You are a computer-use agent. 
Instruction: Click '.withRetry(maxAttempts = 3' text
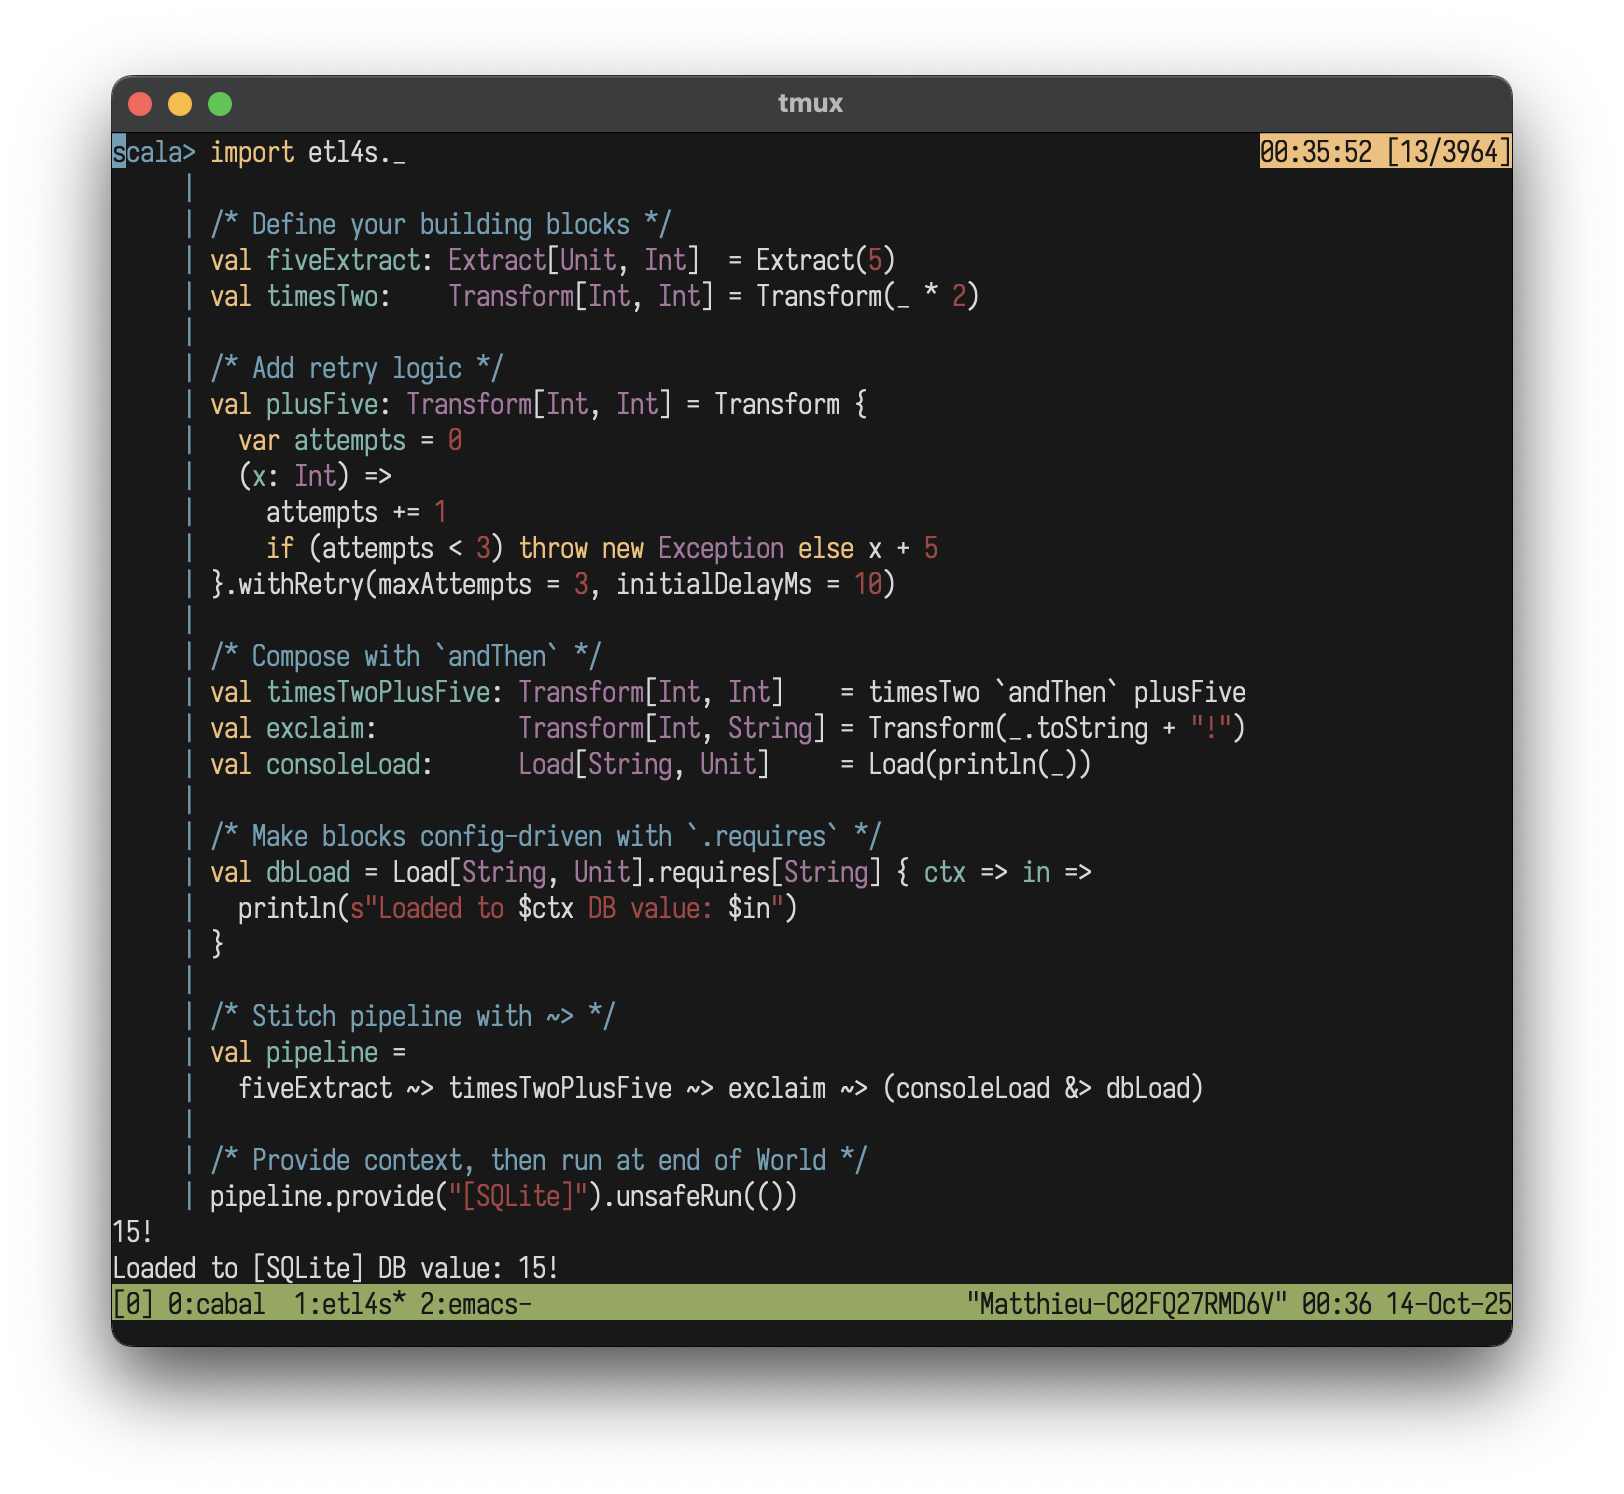pos(406,584)
